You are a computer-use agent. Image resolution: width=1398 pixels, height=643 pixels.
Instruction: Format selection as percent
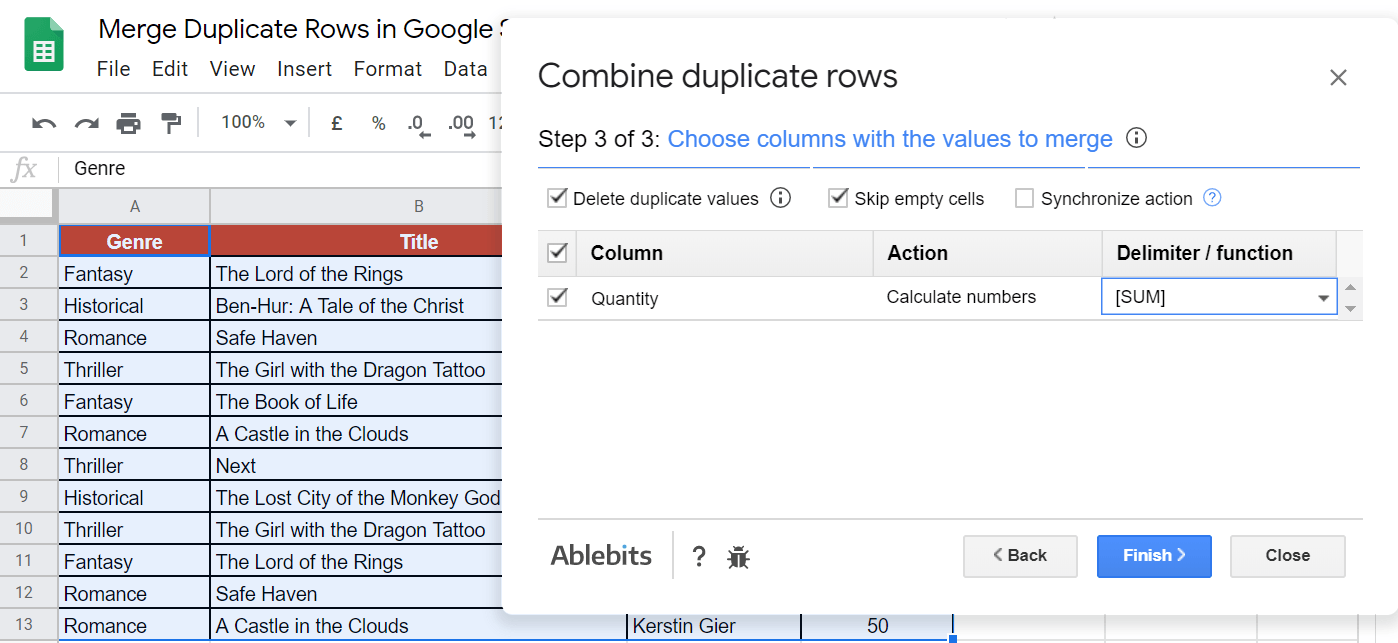[377, 123]
